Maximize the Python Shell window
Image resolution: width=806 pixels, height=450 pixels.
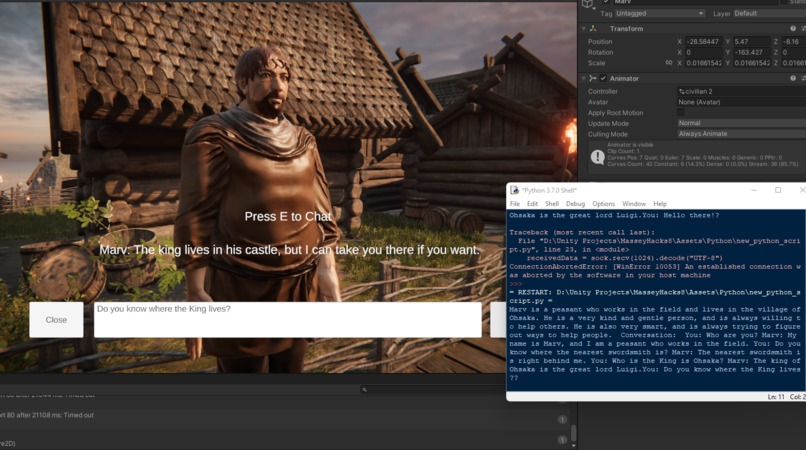click(x=778, y=190)
